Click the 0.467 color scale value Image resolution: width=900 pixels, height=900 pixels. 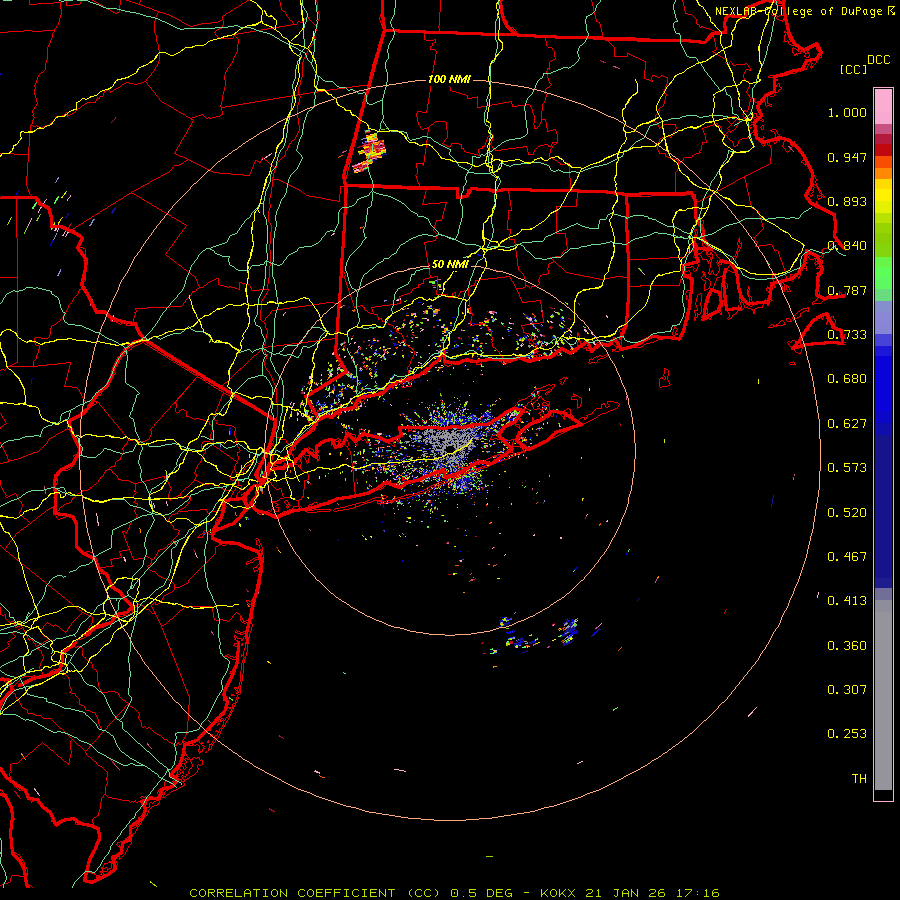point(847,557)
